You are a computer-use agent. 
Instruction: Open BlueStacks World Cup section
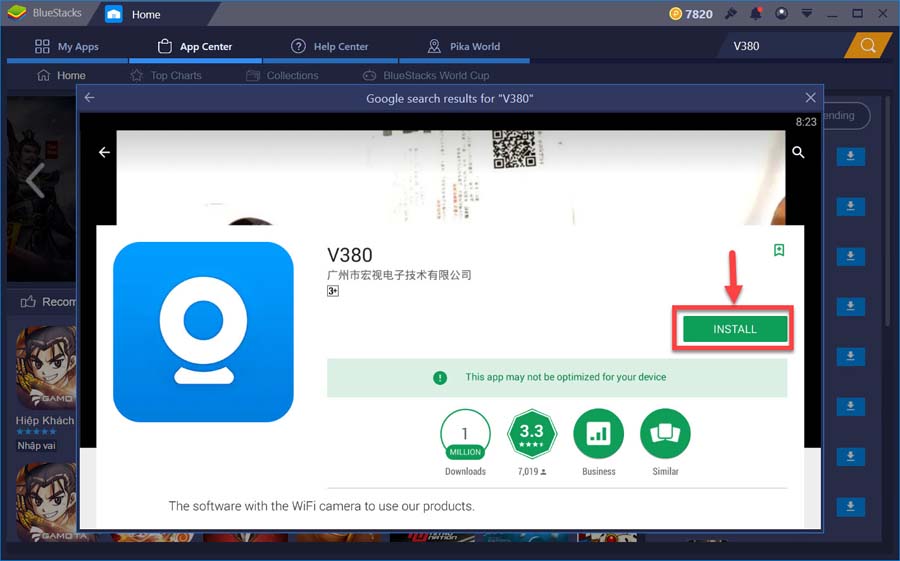(x=426, y=75)
